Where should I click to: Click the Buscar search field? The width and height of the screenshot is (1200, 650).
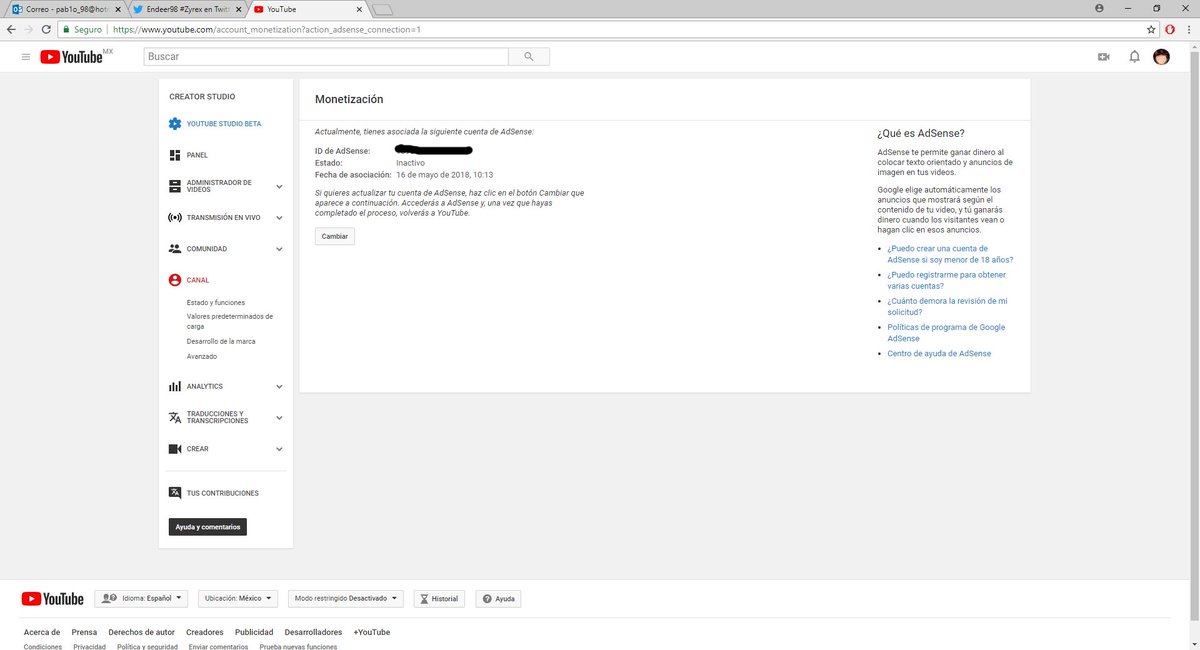[326, 57]
